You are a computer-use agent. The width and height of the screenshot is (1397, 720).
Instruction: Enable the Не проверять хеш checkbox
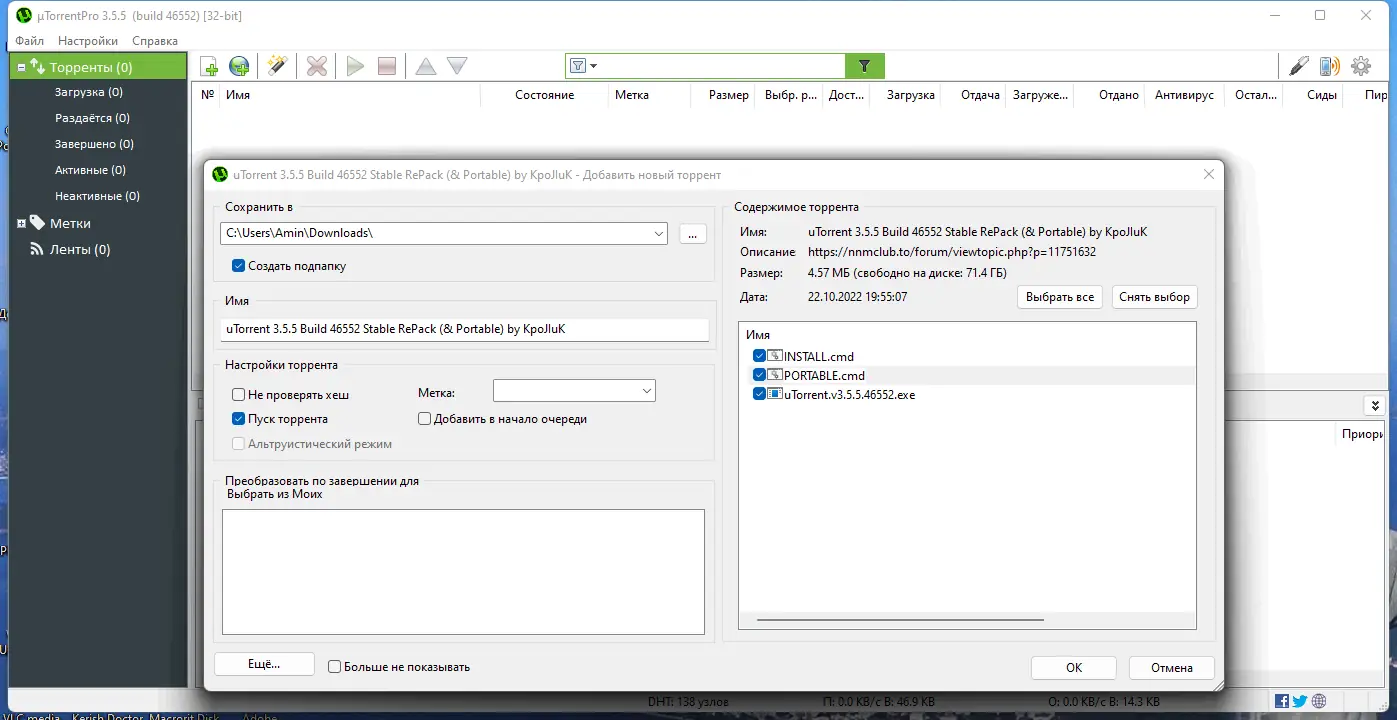[x=238, y=395]
